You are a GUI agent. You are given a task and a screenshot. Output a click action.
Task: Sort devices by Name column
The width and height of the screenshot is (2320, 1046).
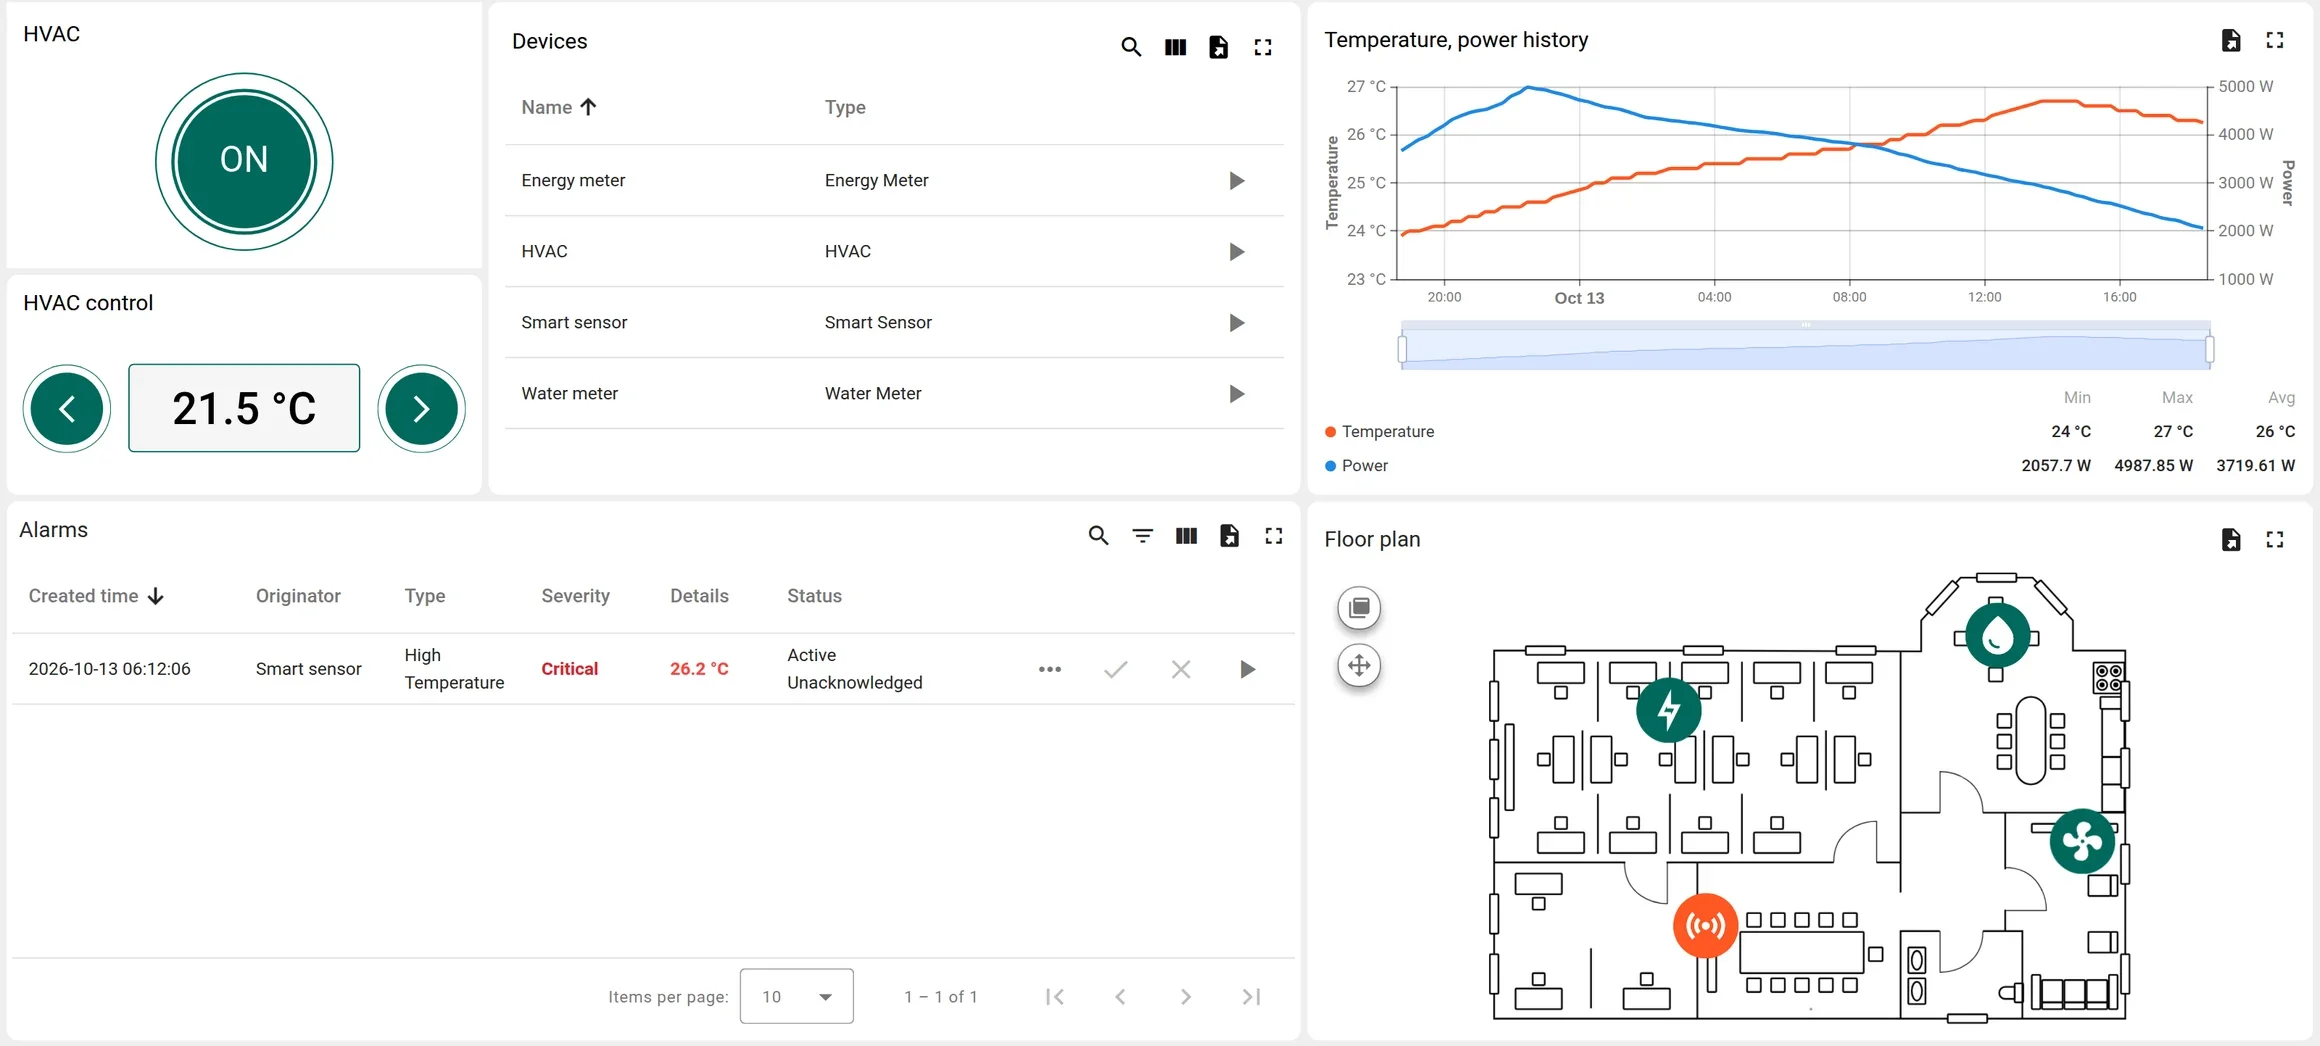tap(559, 107)
